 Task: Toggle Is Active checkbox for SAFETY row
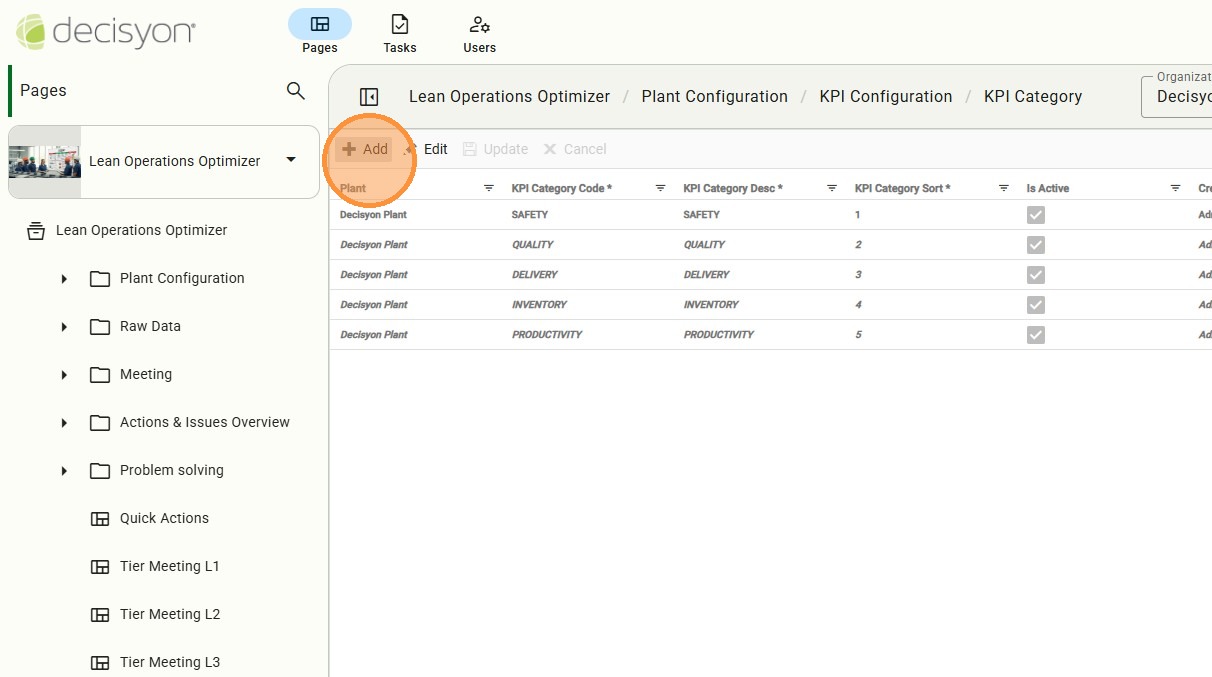click(x=1036, y=215)
